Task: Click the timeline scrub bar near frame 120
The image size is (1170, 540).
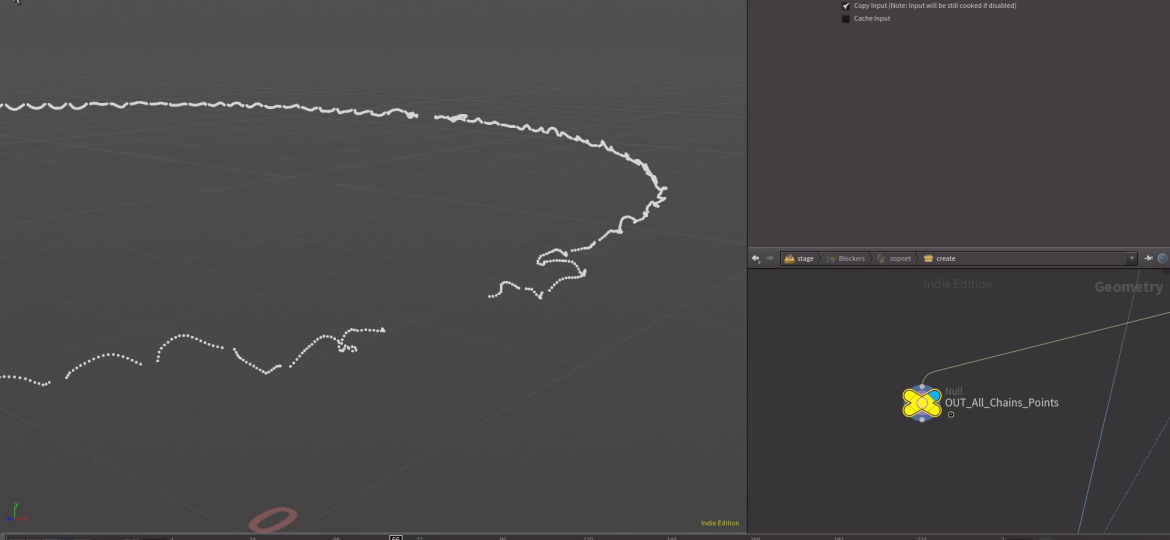Action: pos(588,537)
